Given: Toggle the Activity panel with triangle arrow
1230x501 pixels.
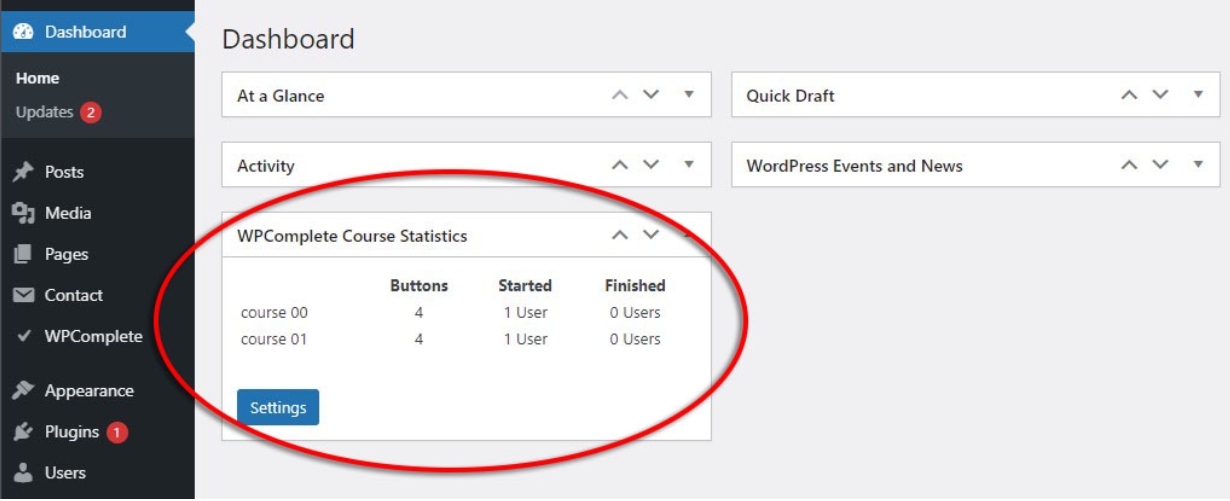Looking at the screenshot, I should [689, 165].
